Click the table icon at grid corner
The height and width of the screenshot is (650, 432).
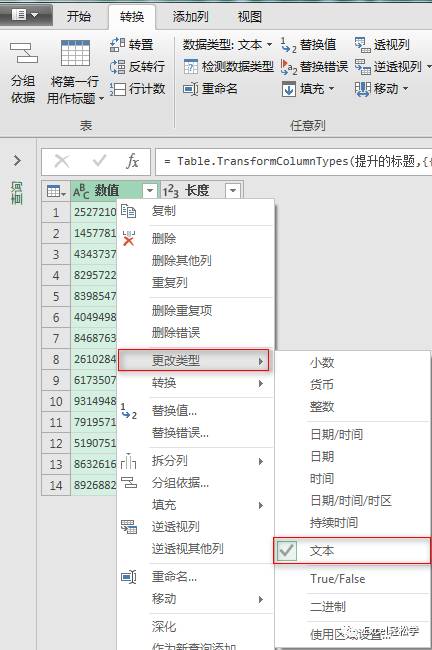click(56, 191)
